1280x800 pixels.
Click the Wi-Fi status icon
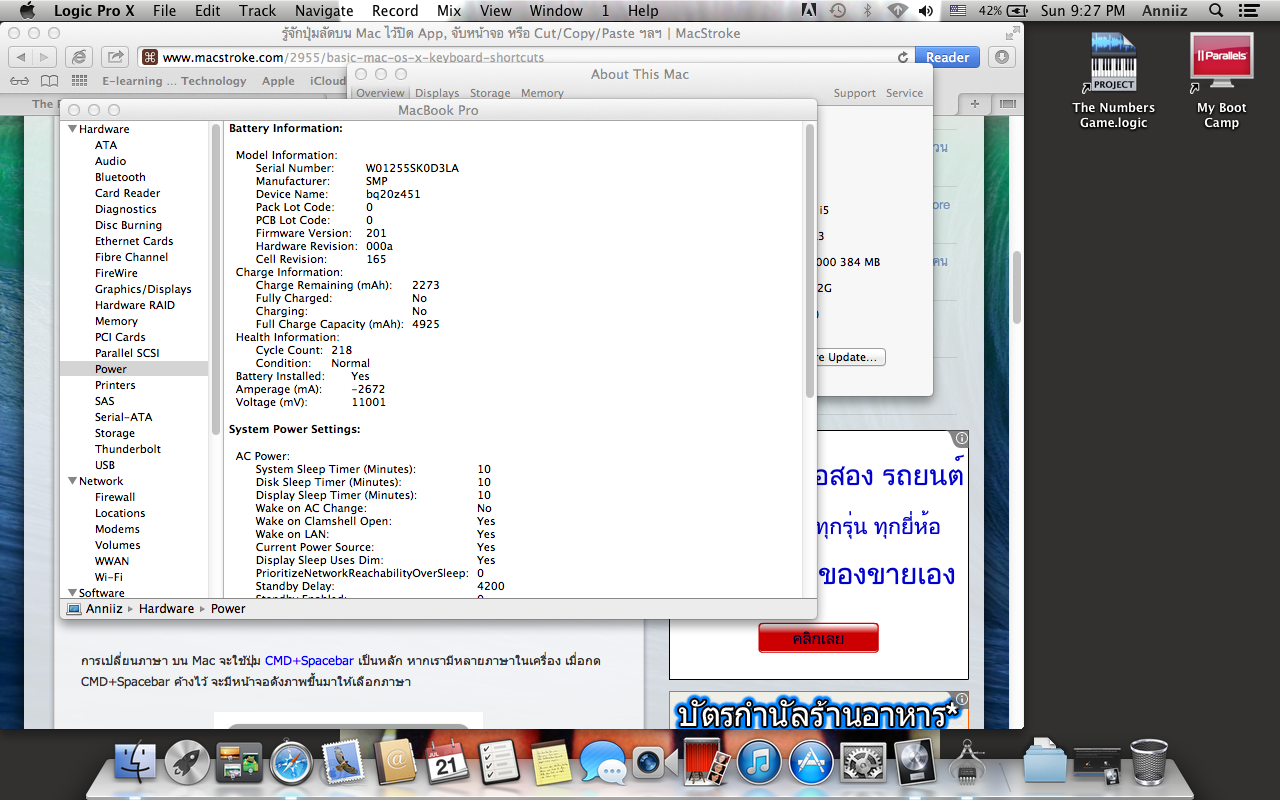[x=897, y=11]
